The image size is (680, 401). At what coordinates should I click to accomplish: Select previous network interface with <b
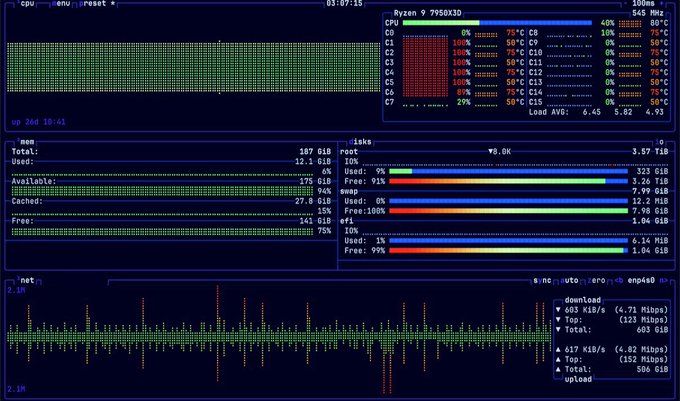tap(619, 280)
